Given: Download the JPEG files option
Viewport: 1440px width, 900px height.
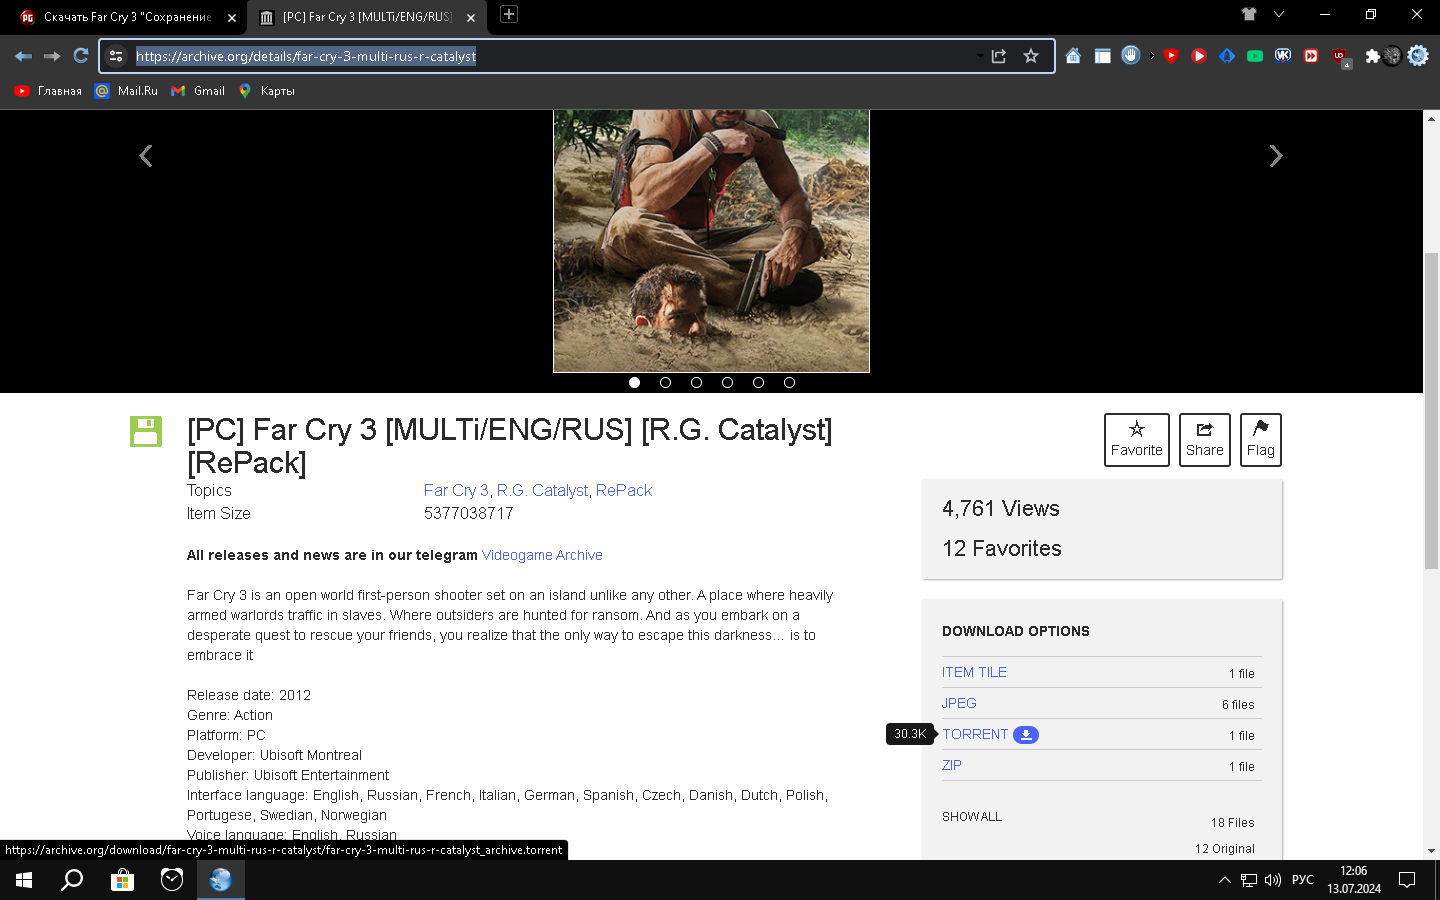Looking at the screenshot, I should point(959,703).
